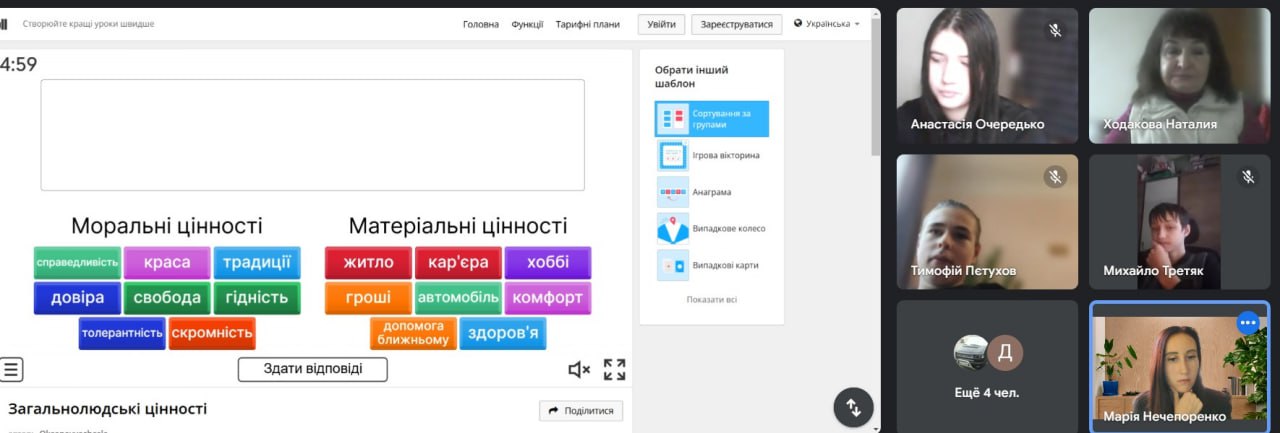Click the swap layout arrows round button
1280x433 pixels.
[853, 407]
